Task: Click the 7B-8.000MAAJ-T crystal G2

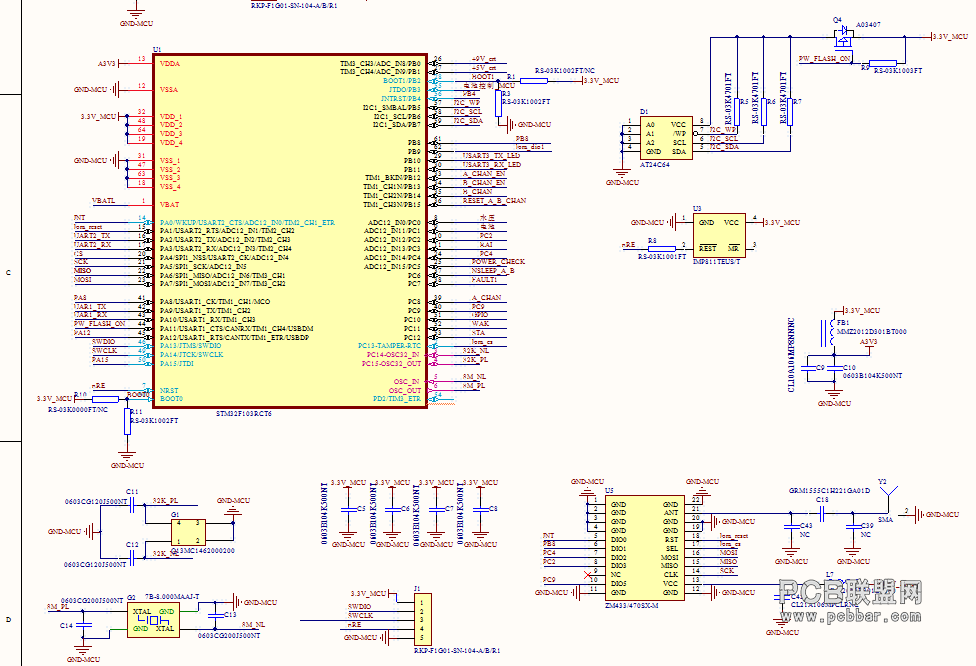Action: pos(154,620)
